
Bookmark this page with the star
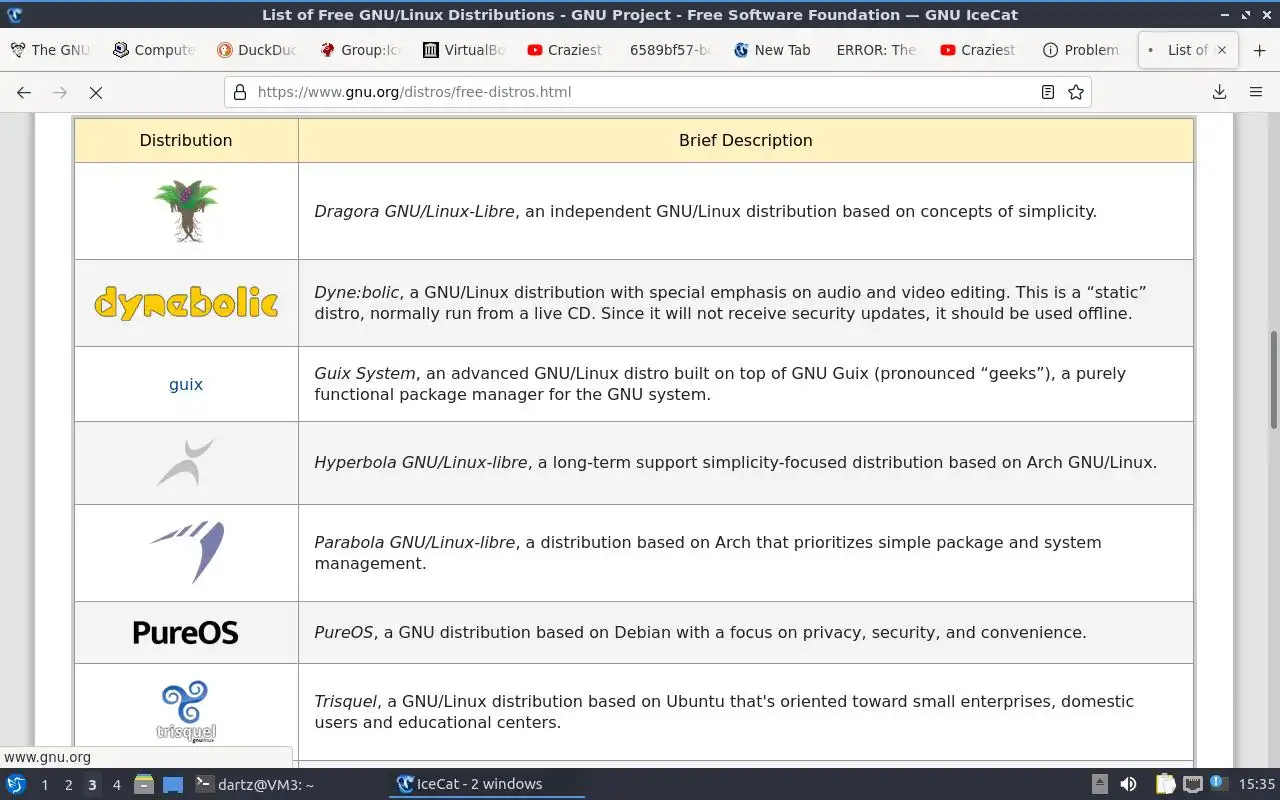(1075, 92)
